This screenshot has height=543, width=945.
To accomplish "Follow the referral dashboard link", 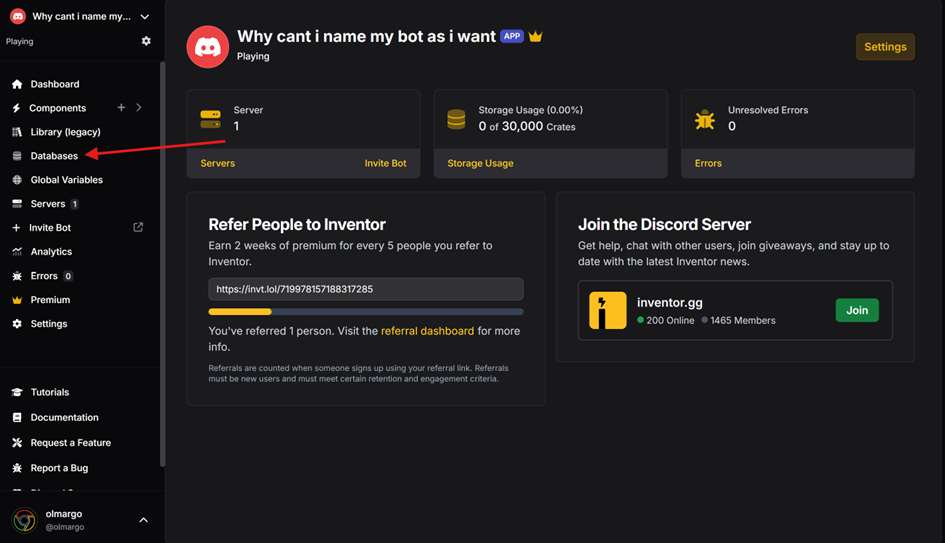I will tap(427, 331).
